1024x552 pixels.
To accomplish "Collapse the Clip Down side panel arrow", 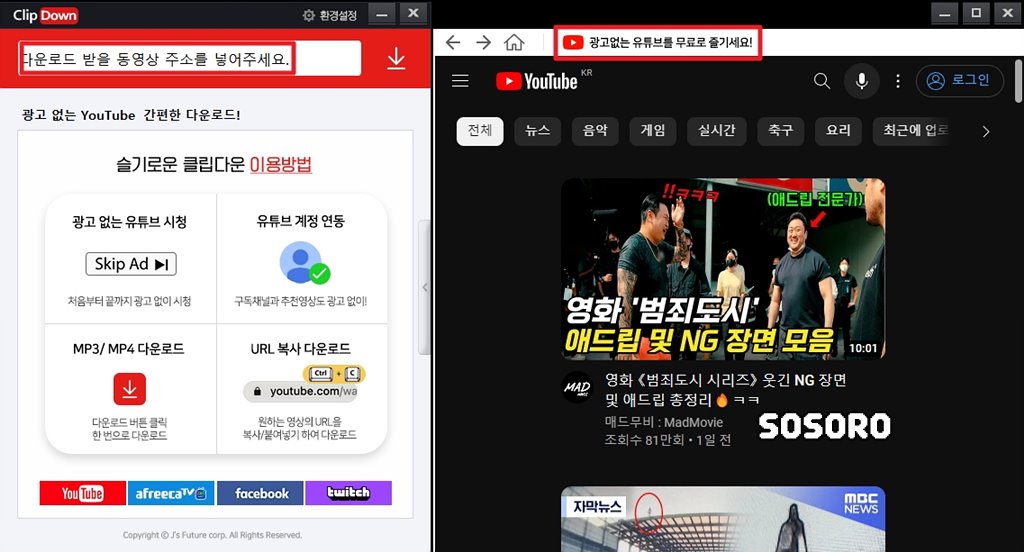I will (x=425, y=287).
